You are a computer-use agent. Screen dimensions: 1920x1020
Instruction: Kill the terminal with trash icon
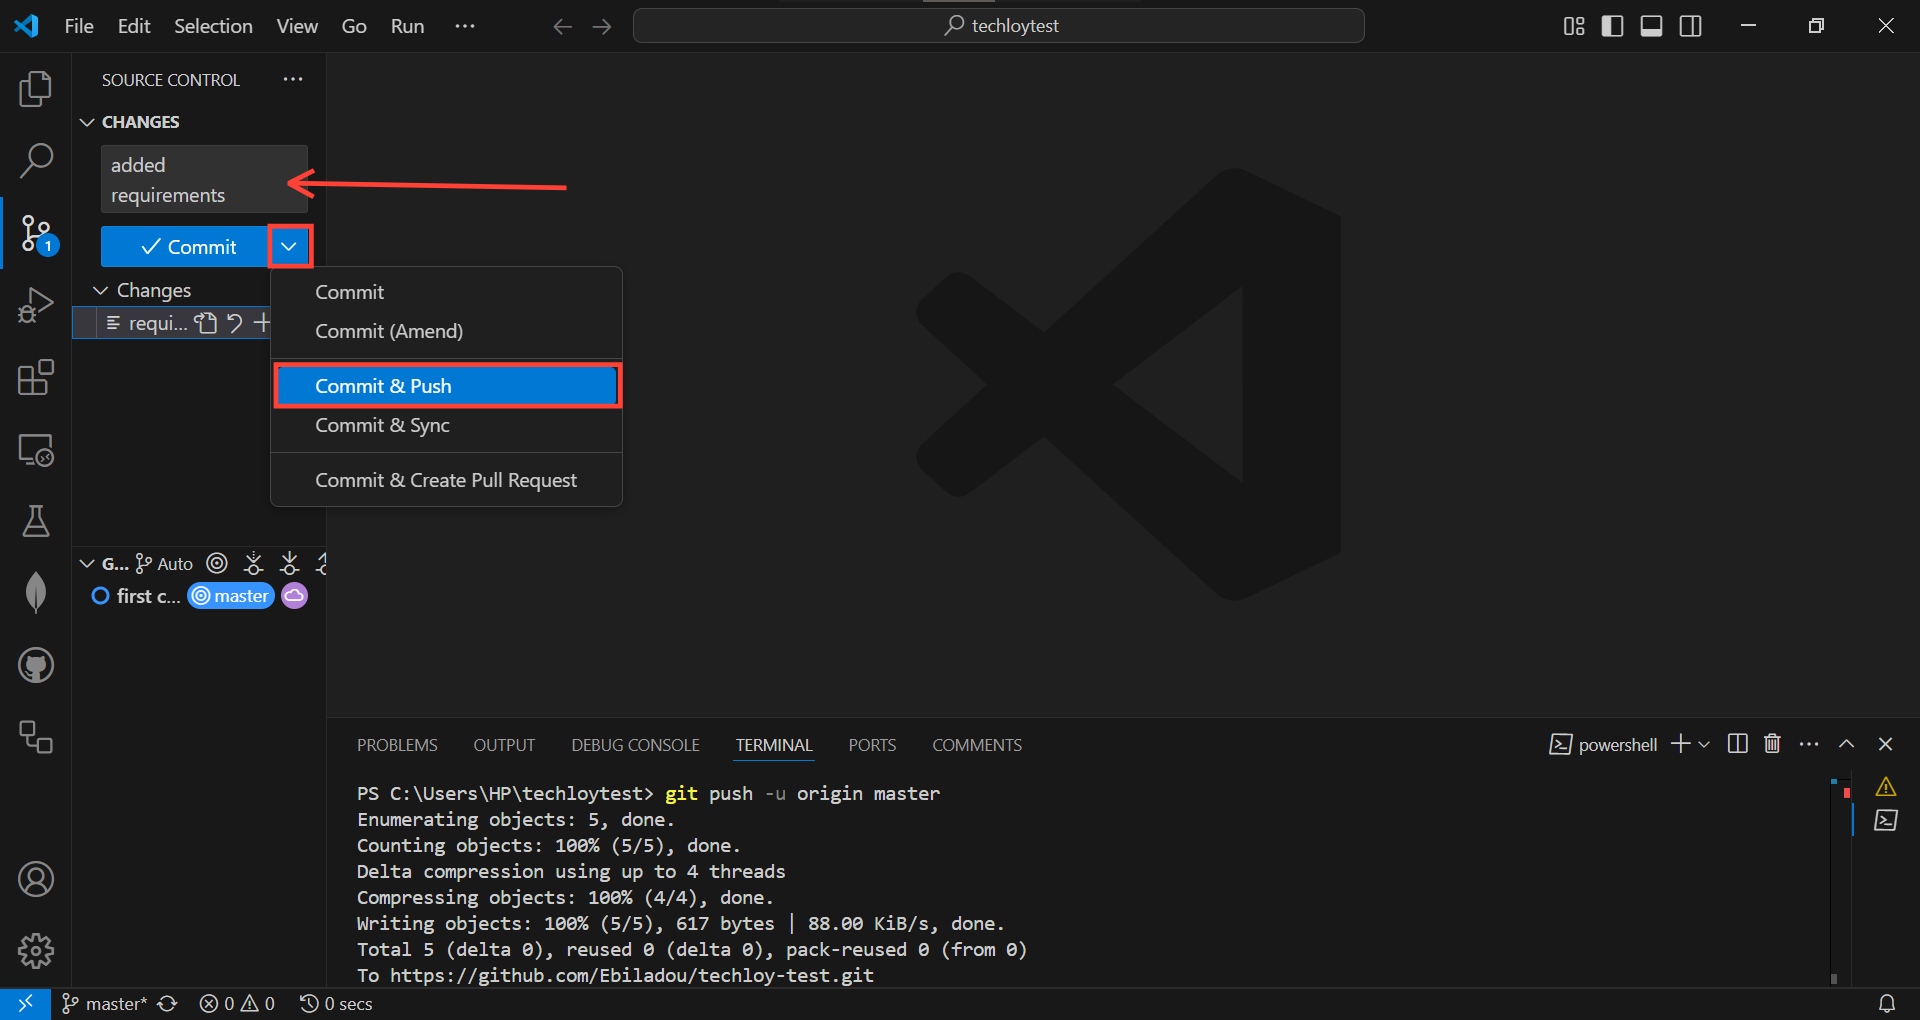coord(1772,744)
